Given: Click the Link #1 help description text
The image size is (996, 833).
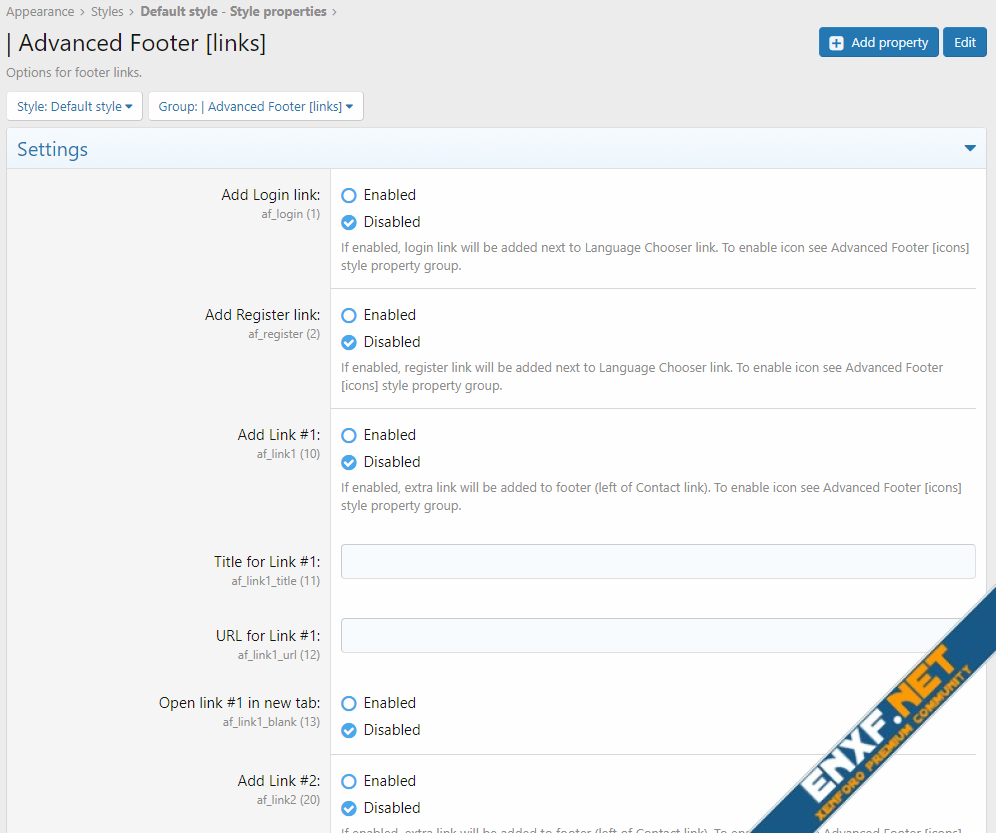Looking at the screenshot, I should 651,497.
